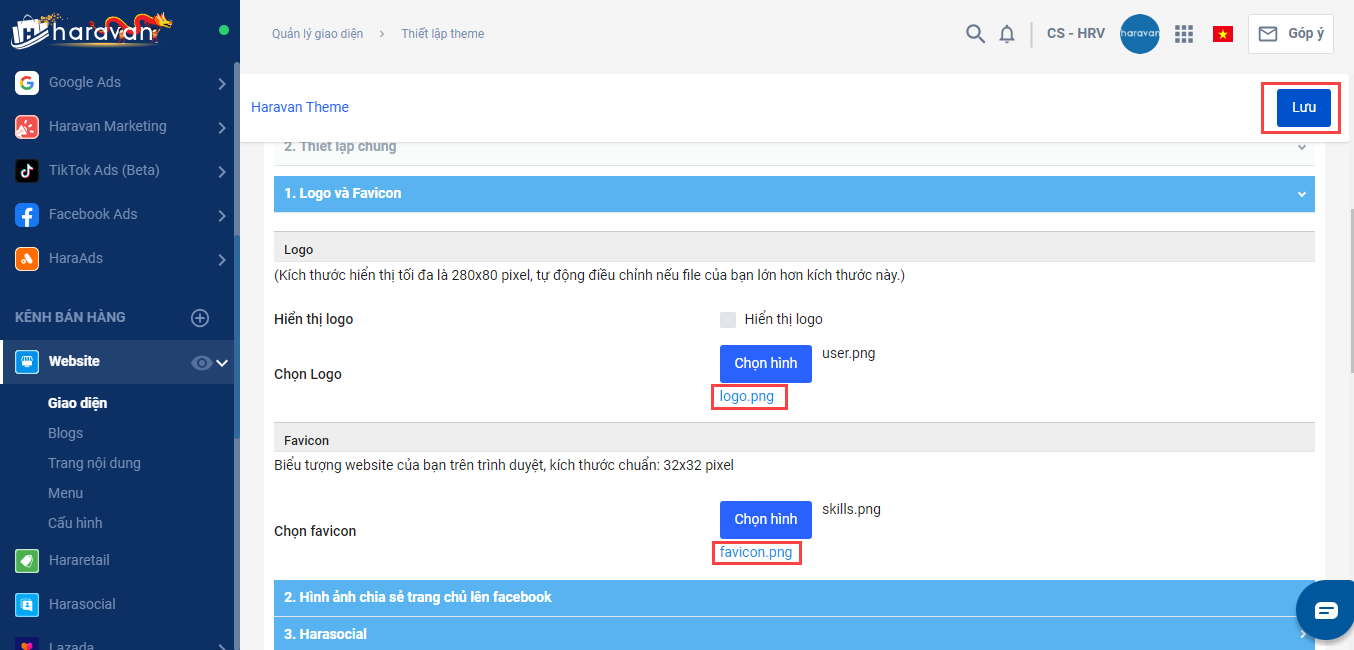1354x650 pixels.
Task: Open Cấu hình menu item
Action: pyautogui.click(x=75, y=523)
